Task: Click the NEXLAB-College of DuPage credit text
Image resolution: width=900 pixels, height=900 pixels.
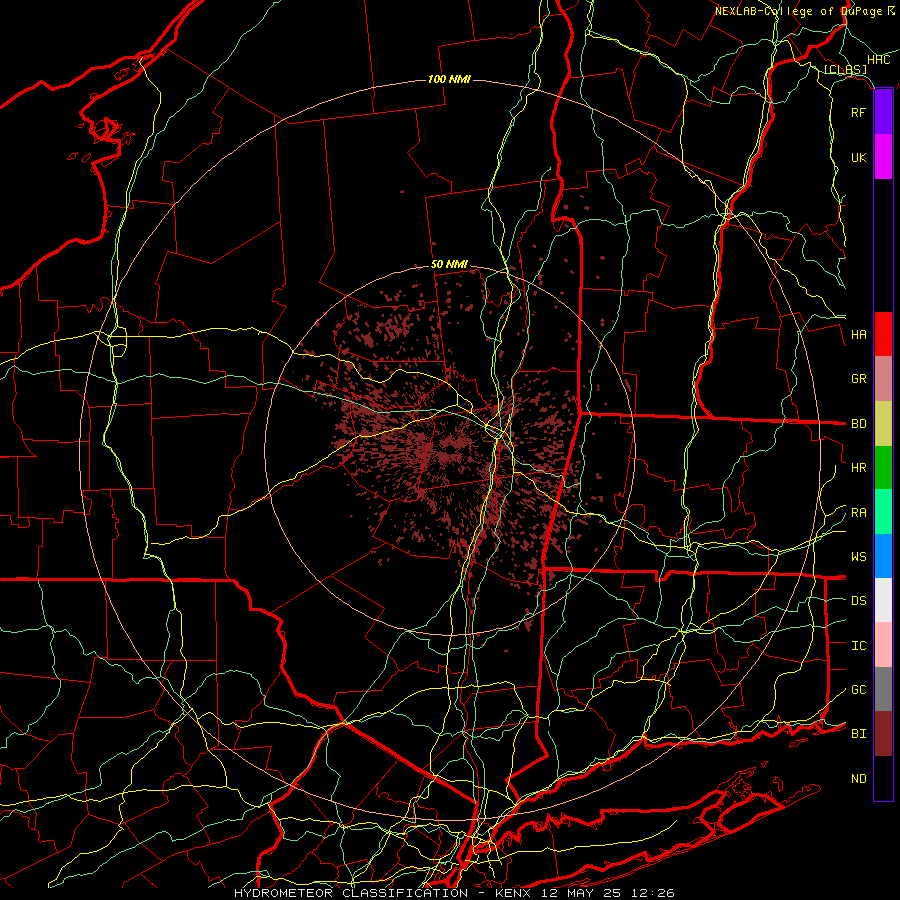Action: click(798, 11)
